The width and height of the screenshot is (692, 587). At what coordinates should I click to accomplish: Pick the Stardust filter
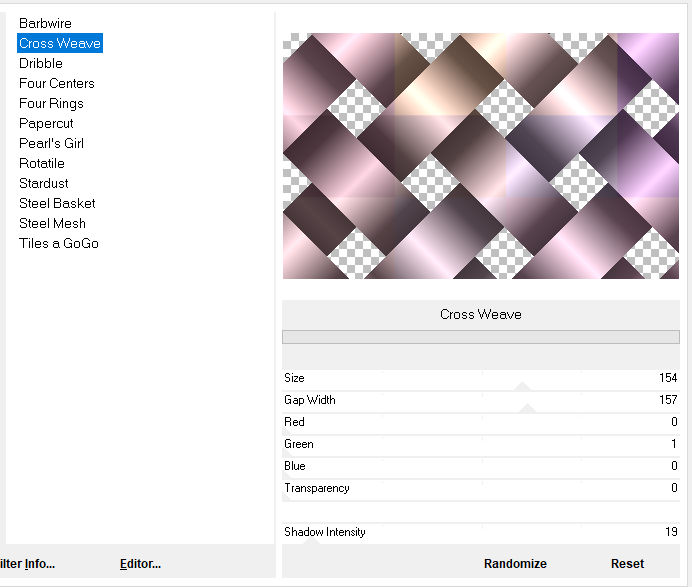pyautogui.click(x=44, y=183)
